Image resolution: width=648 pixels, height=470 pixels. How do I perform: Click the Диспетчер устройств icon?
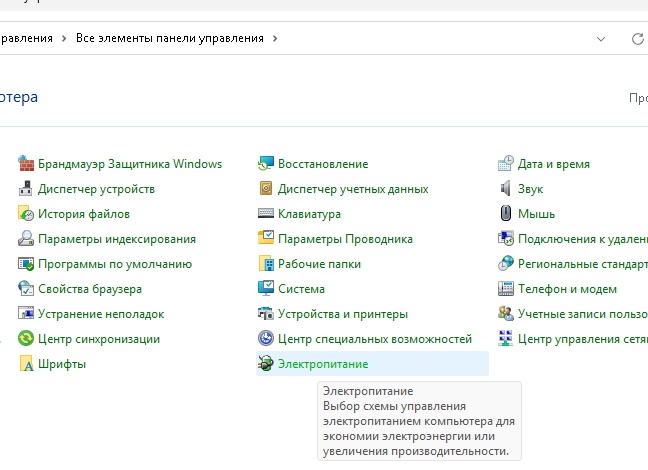pos(26,188)
